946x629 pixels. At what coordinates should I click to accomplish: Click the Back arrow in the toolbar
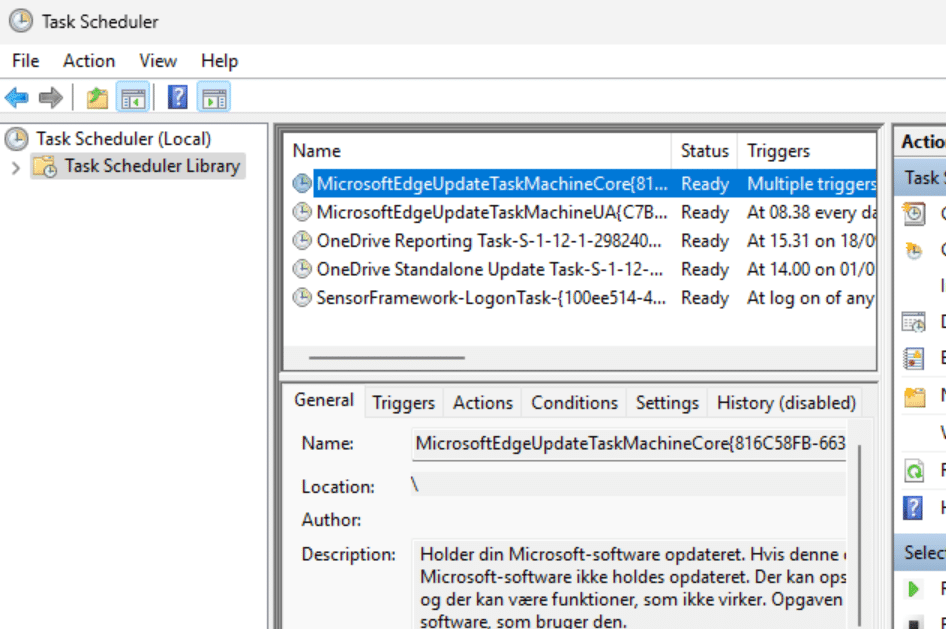pyautogui.click(x=16, y=97)
